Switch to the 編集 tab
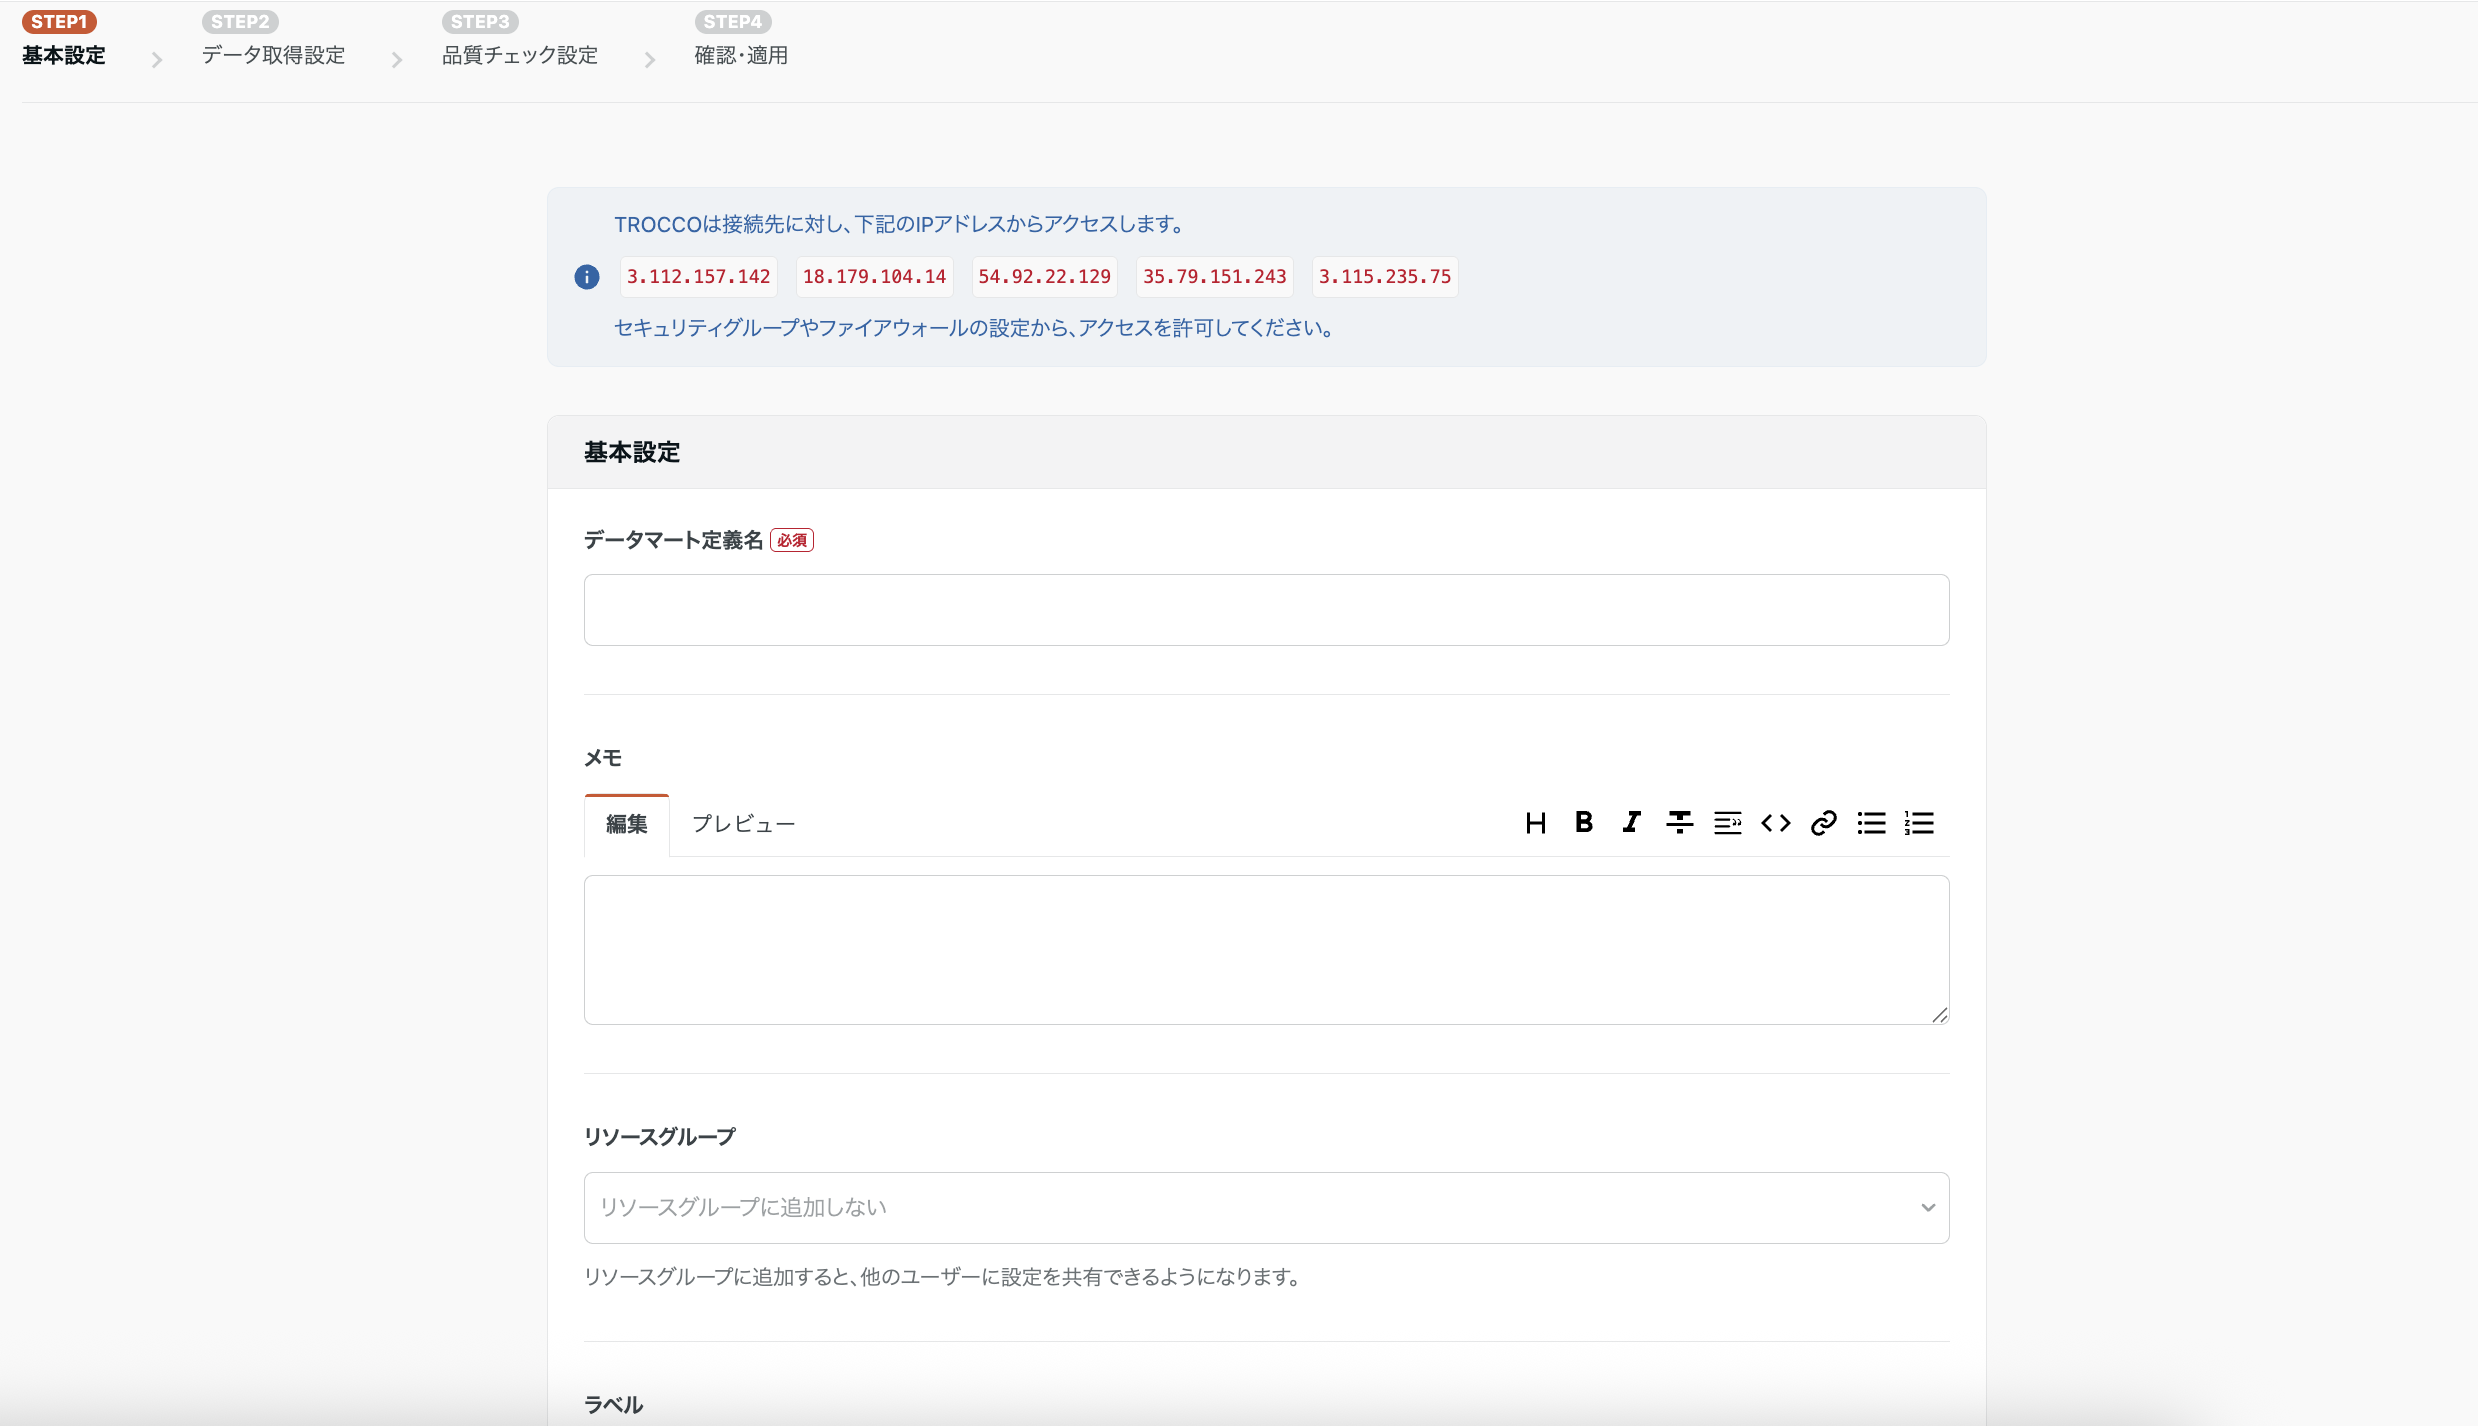 pos(627,825)
